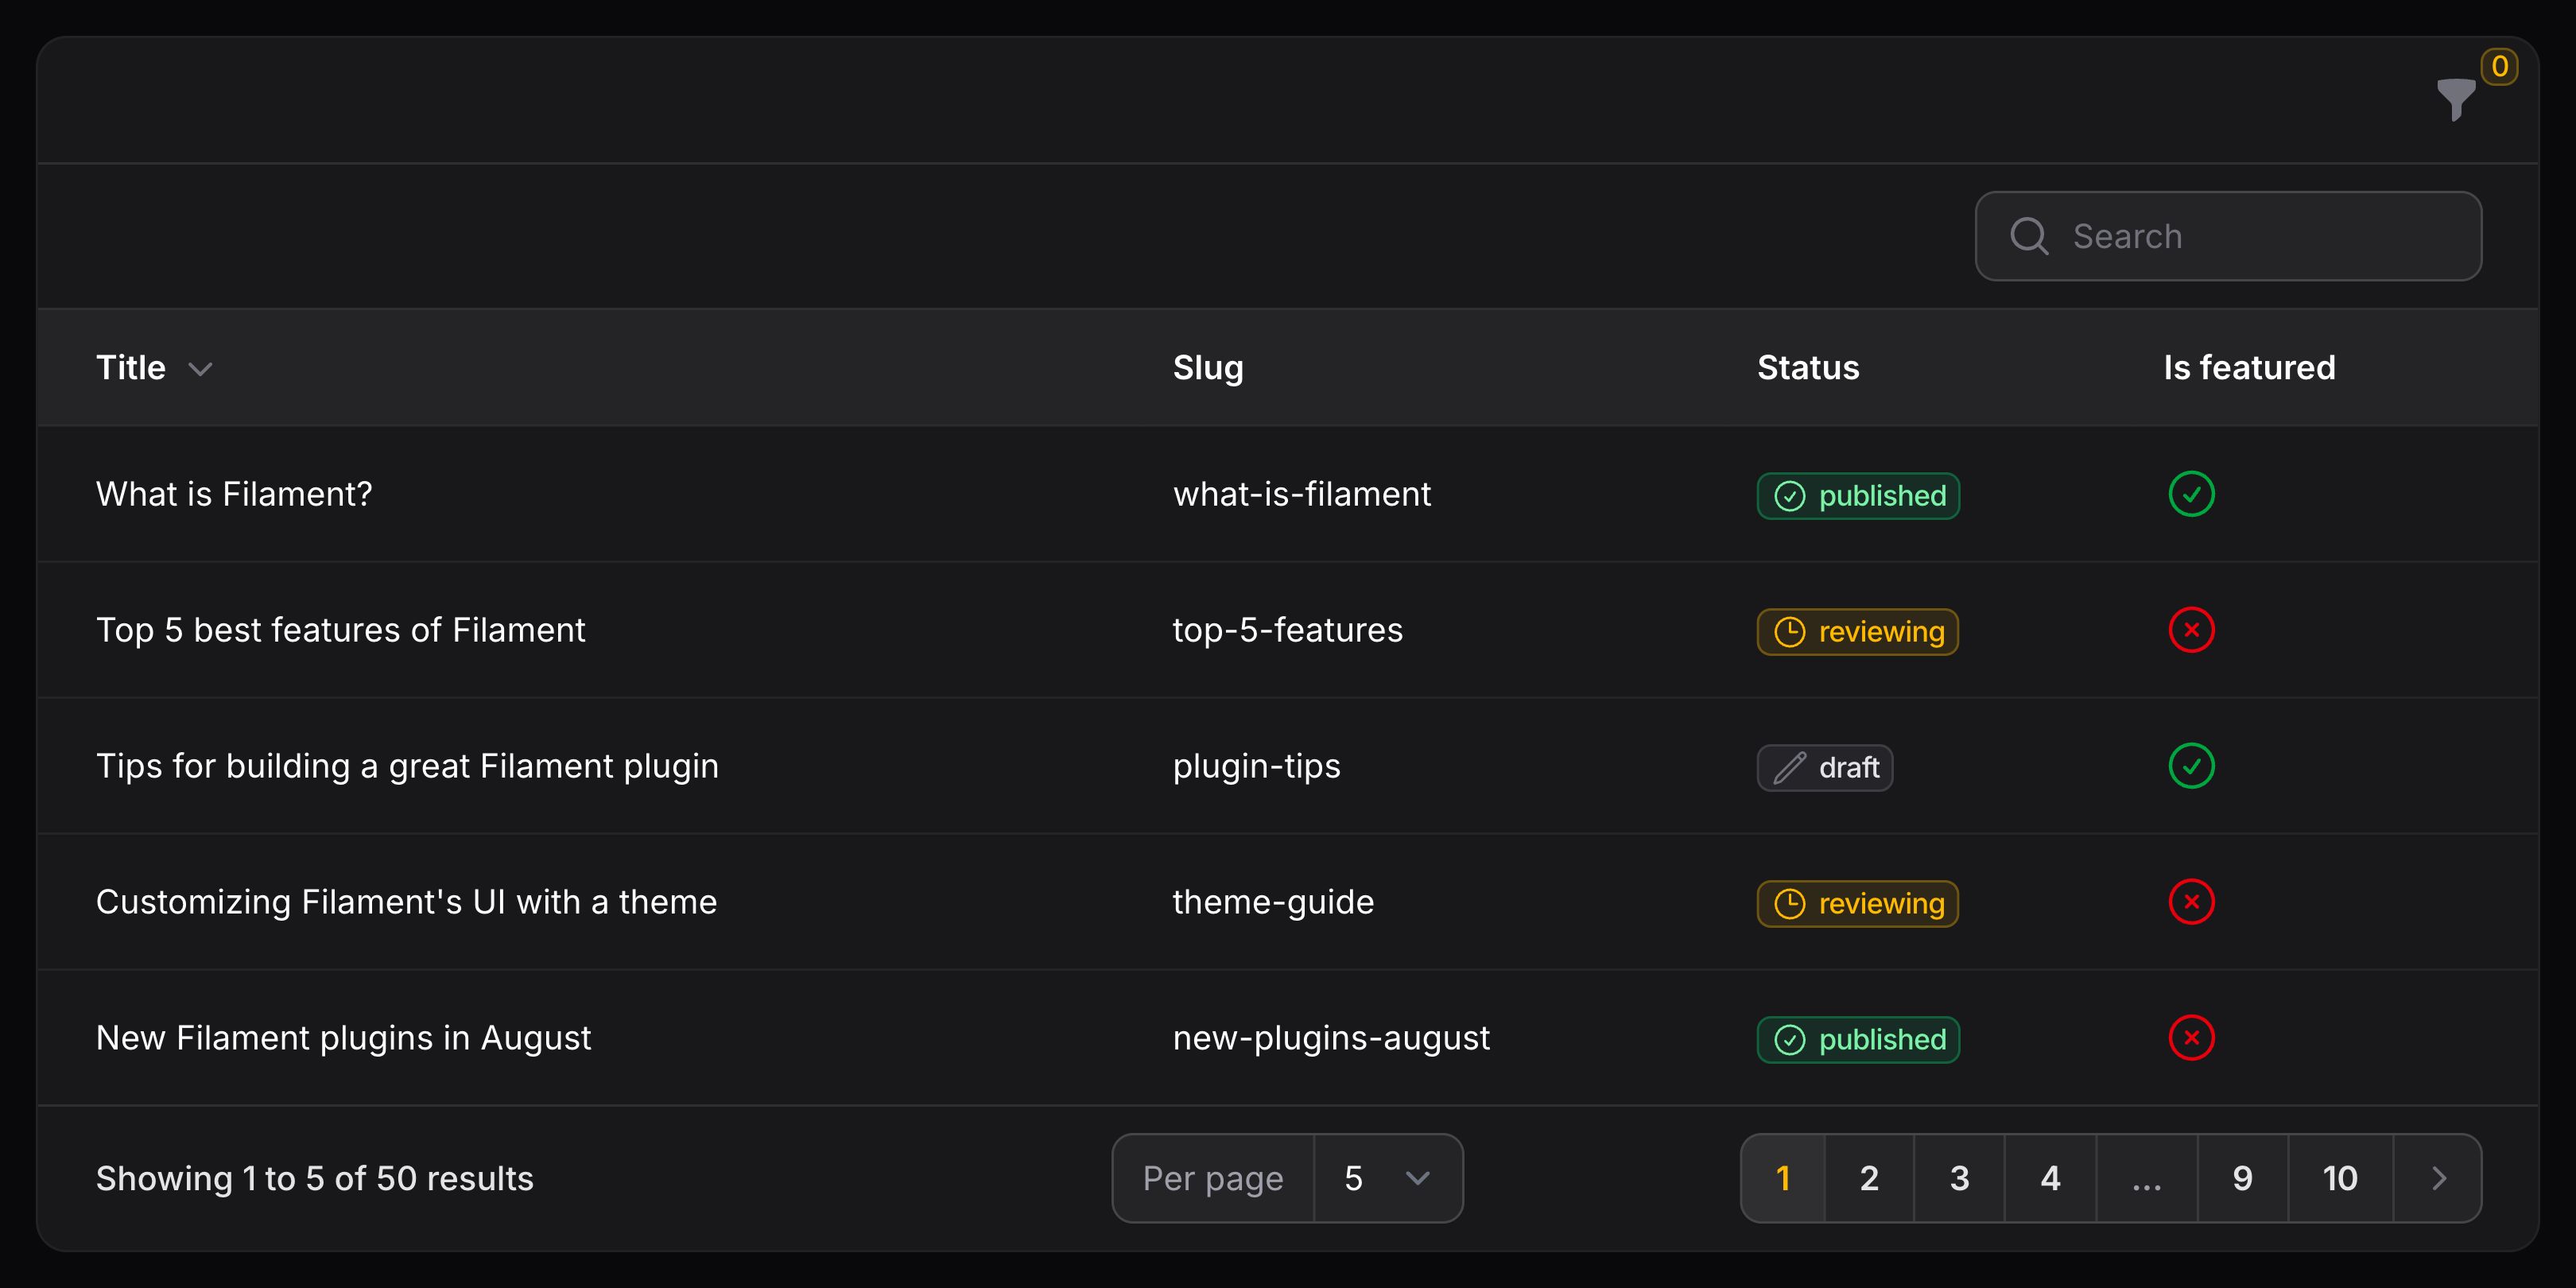This screenshot has height=1288, width=2576.
Task: Click the Status column header
Action: (x=1808, y=368)
